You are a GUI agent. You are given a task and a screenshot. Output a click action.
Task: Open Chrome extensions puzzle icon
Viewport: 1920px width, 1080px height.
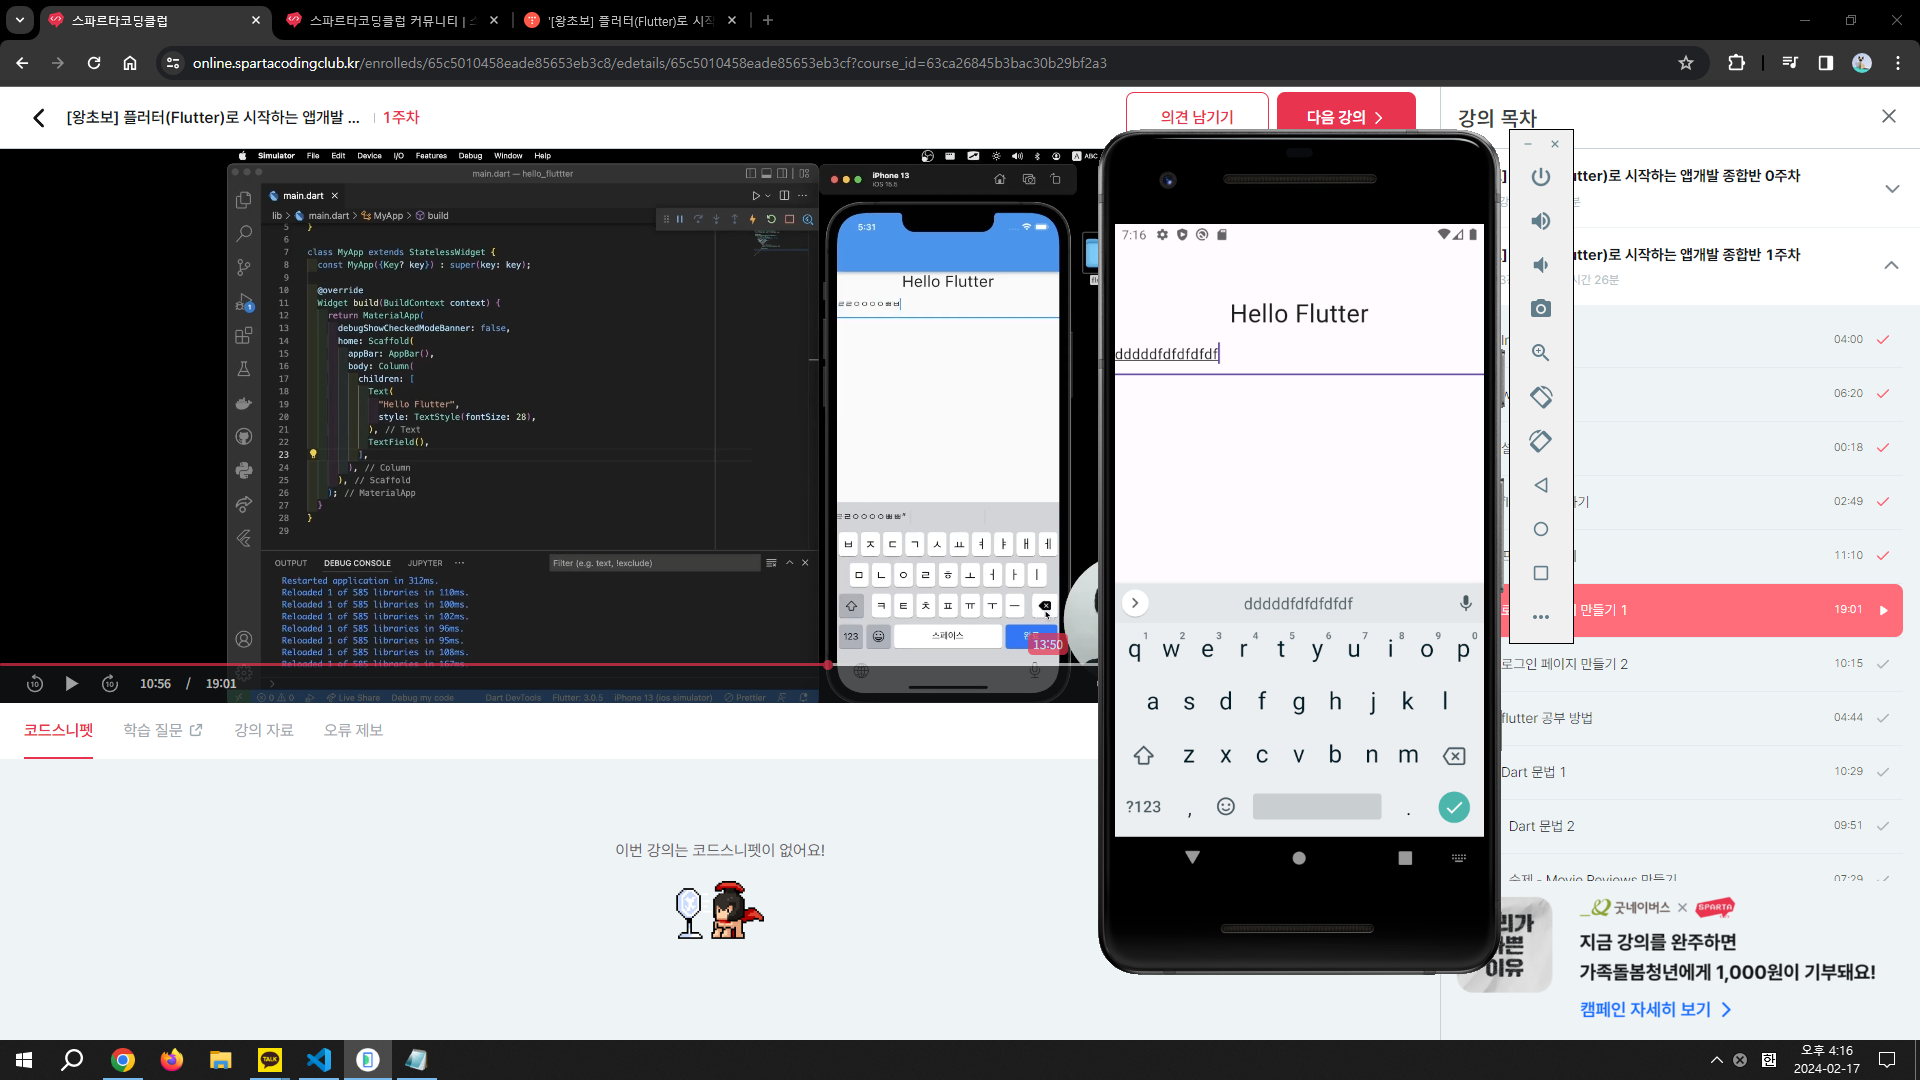[x=1736, y=63]
